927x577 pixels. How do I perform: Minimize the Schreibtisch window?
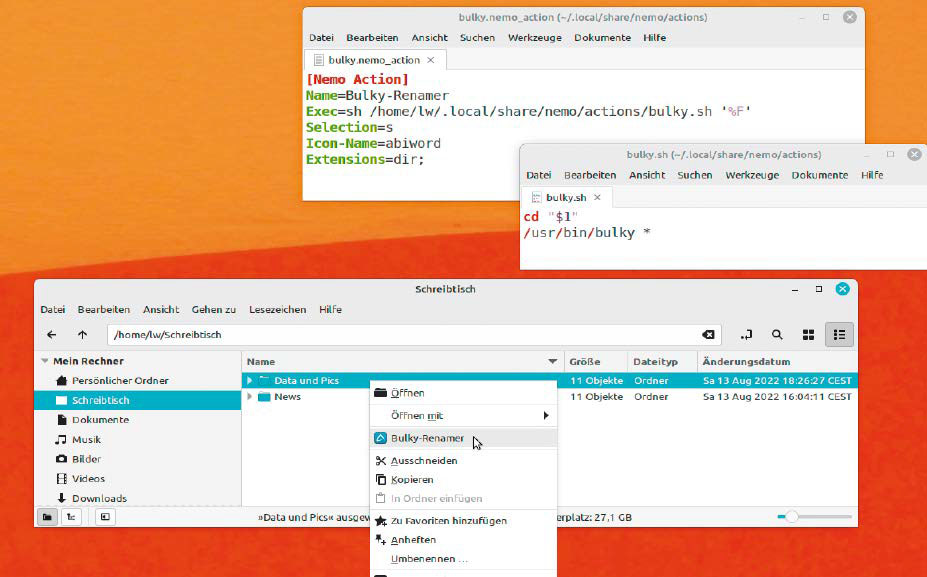(x=795, y=290)
